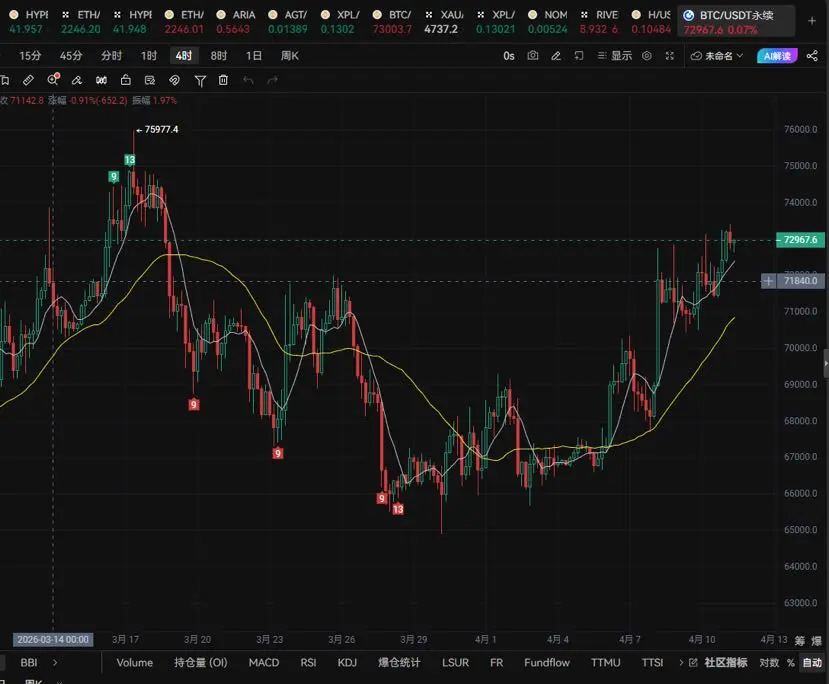Screen dimensions: 829x684
Task: Open the pencil edit icon in top toolbar
Action: click(x=556, y=56)
